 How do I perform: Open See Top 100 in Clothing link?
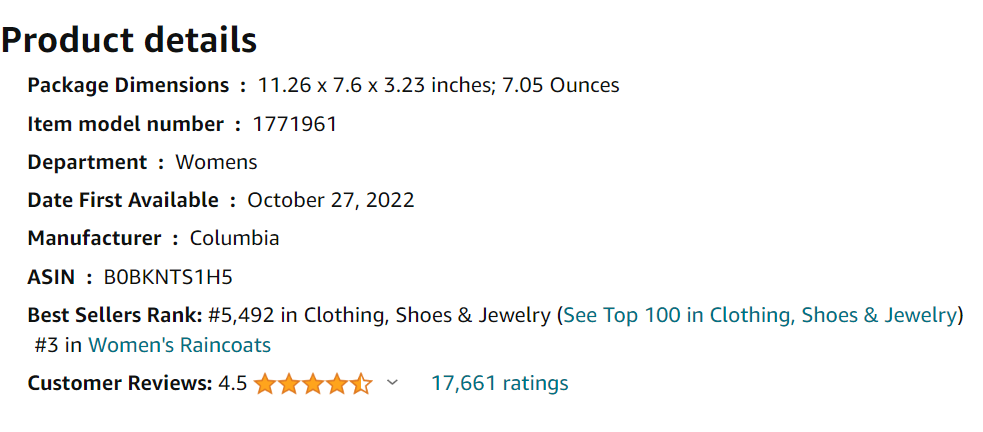pyautogui.click(x=759, y=315)
